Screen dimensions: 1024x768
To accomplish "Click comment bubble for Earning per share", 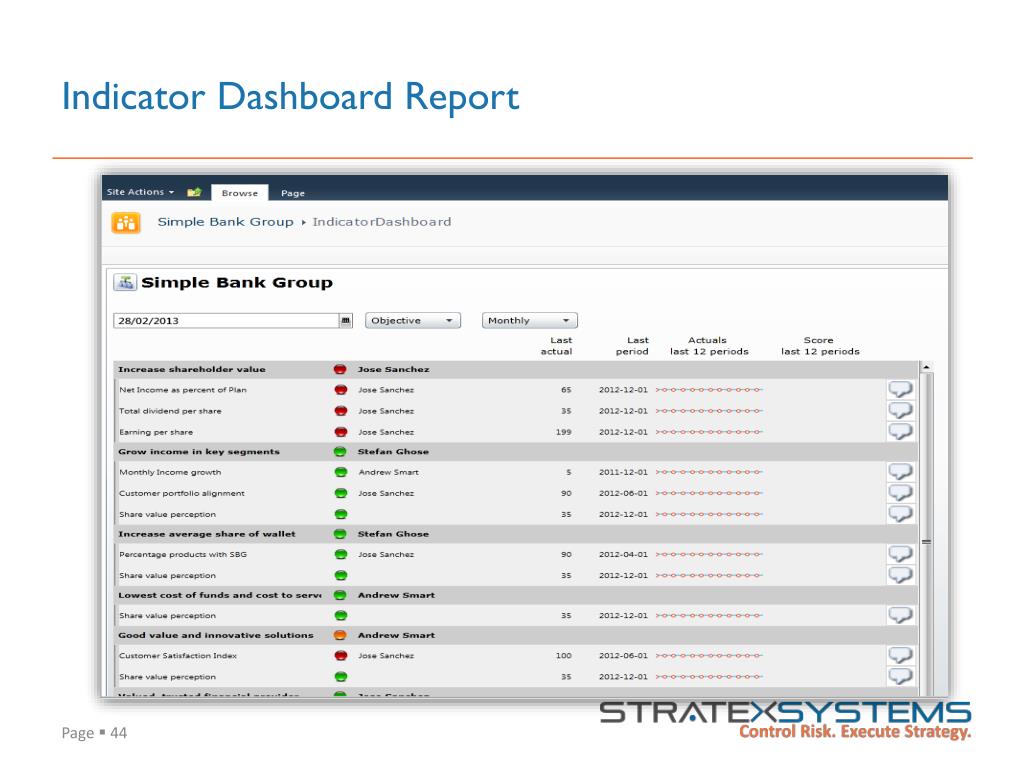I will coord(901,432).
